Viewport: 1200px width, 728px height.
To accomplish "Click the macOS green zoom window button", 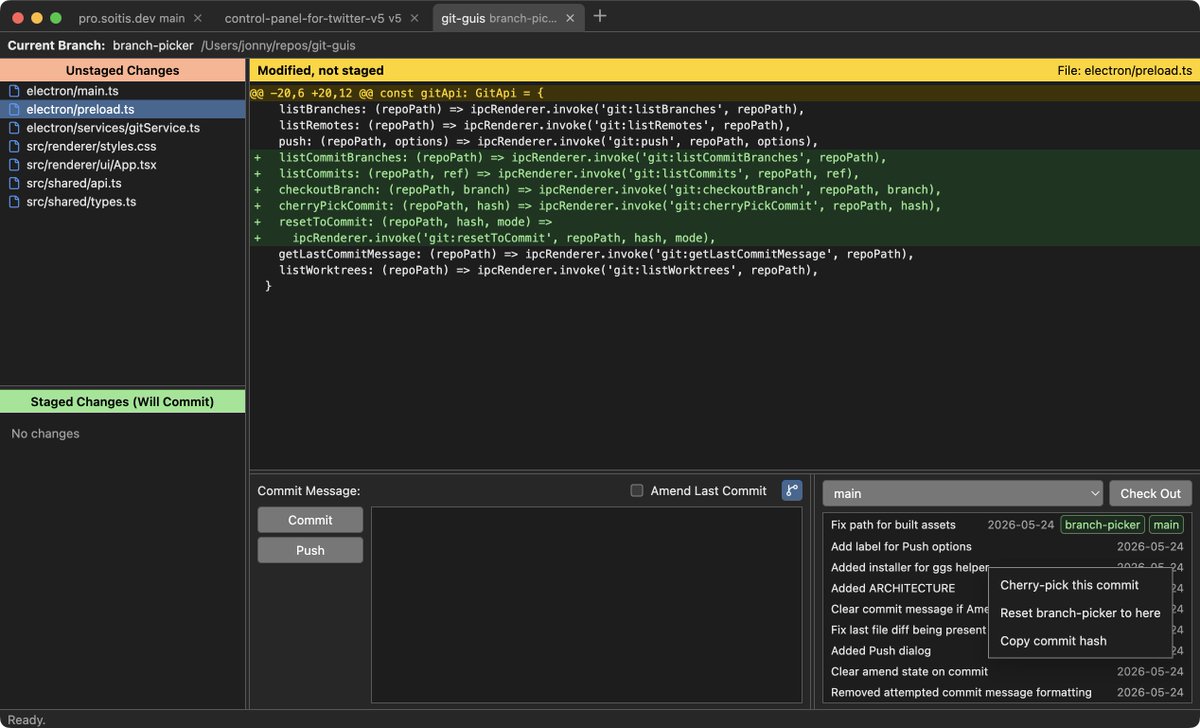I will coord(56,18).
